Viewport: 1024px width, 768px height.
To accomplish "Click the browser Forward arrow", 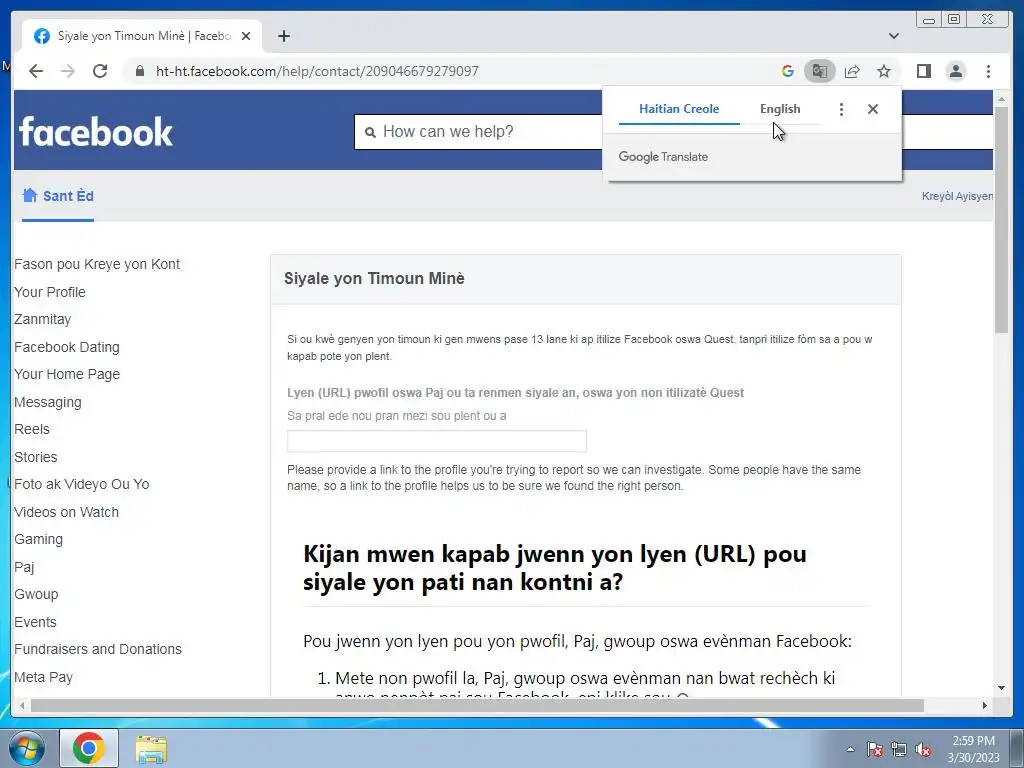I will tap(68, 71).
